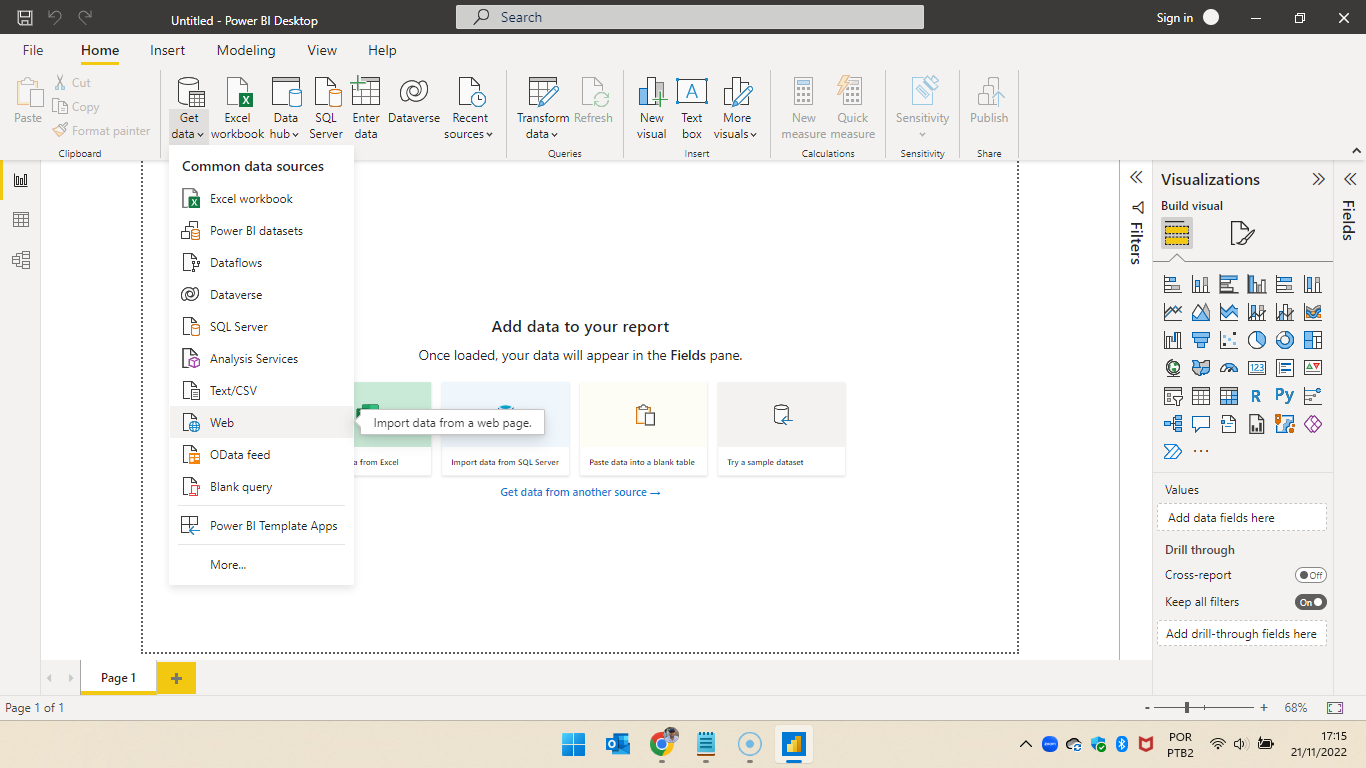Select the line chart visual
Screen dimensions: 1366x768
[1173, 312]
